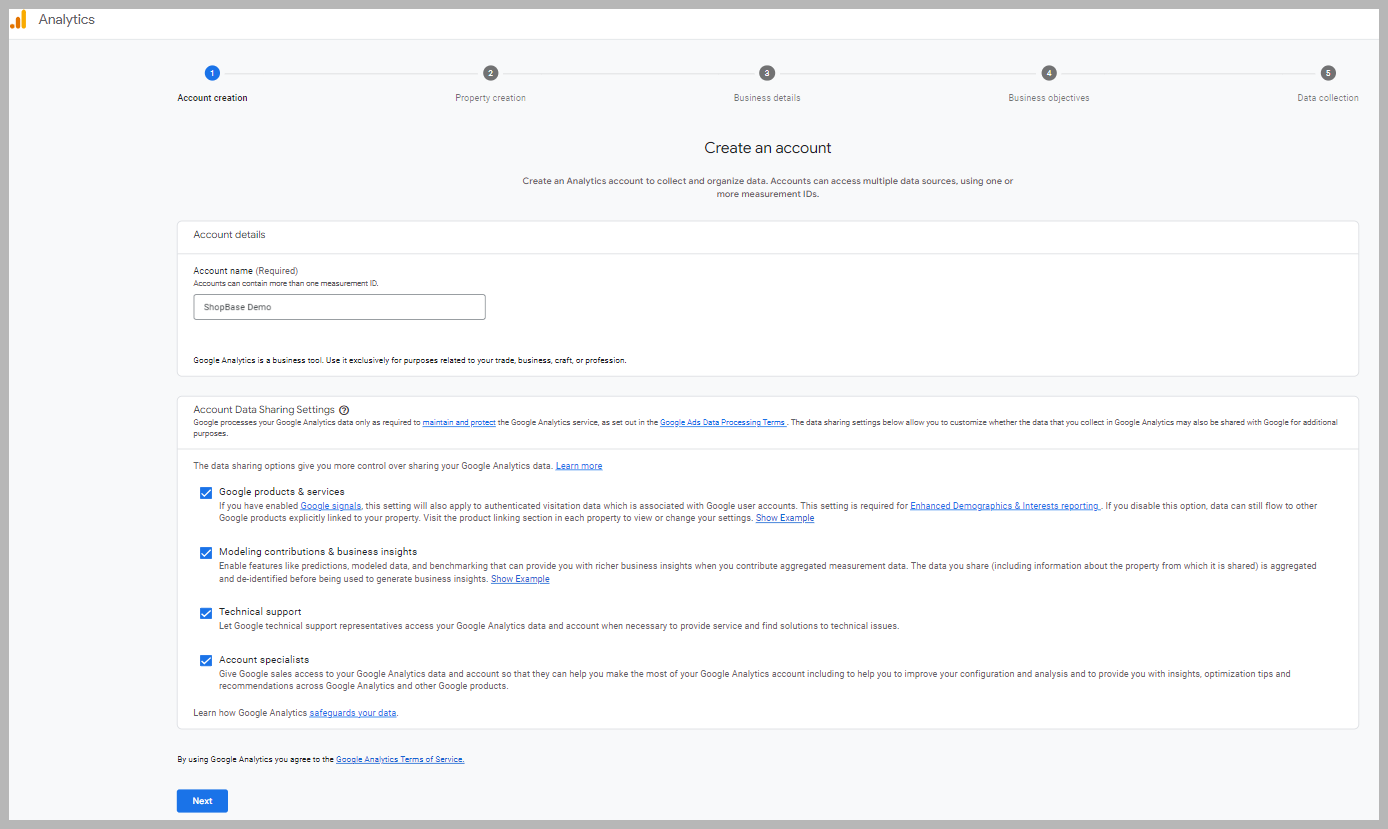Click the 'Technical support' option label
This screenshot has height=829, width=1388.
pos(260,612)
